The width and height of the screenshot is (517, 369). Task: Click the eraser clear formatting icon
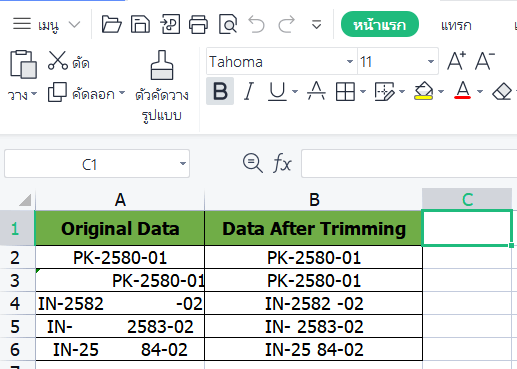(x=502, y=91)
